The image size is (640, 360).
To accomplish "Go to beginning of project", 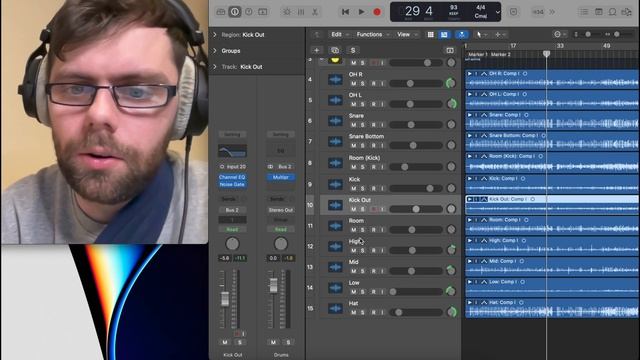I will pyautogui.click(x=345, y=12).
